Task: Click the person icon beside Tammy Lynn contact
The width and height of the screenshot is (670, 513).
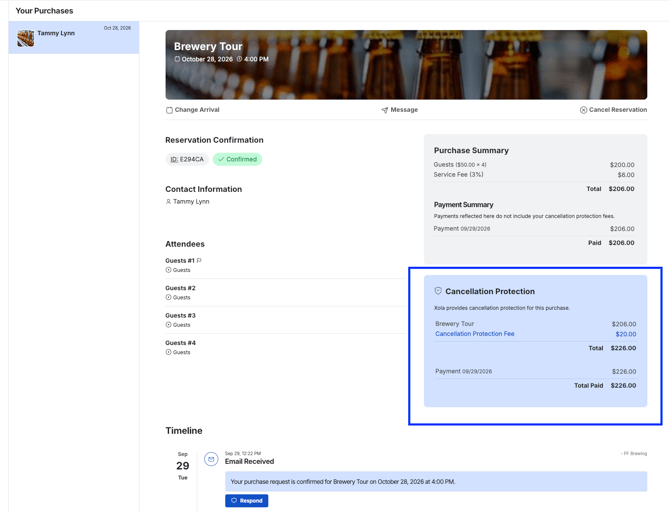Action: click(x=168, y=202)
